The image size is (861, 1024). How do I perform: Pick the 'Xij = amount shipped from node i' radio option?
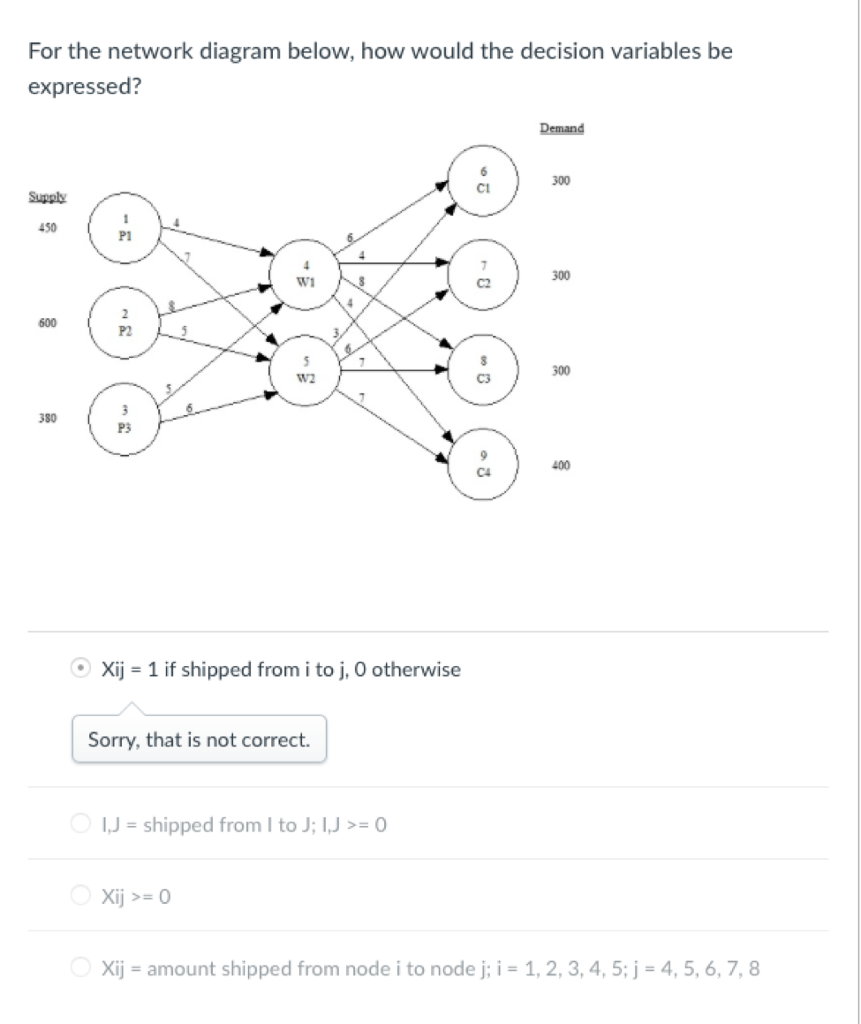(80, 967)
